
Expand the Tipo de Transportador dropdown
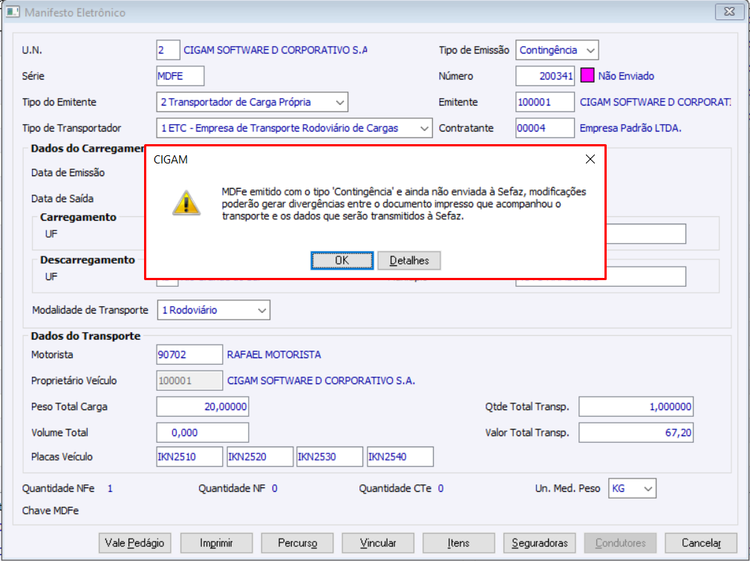tap(294, 128)
